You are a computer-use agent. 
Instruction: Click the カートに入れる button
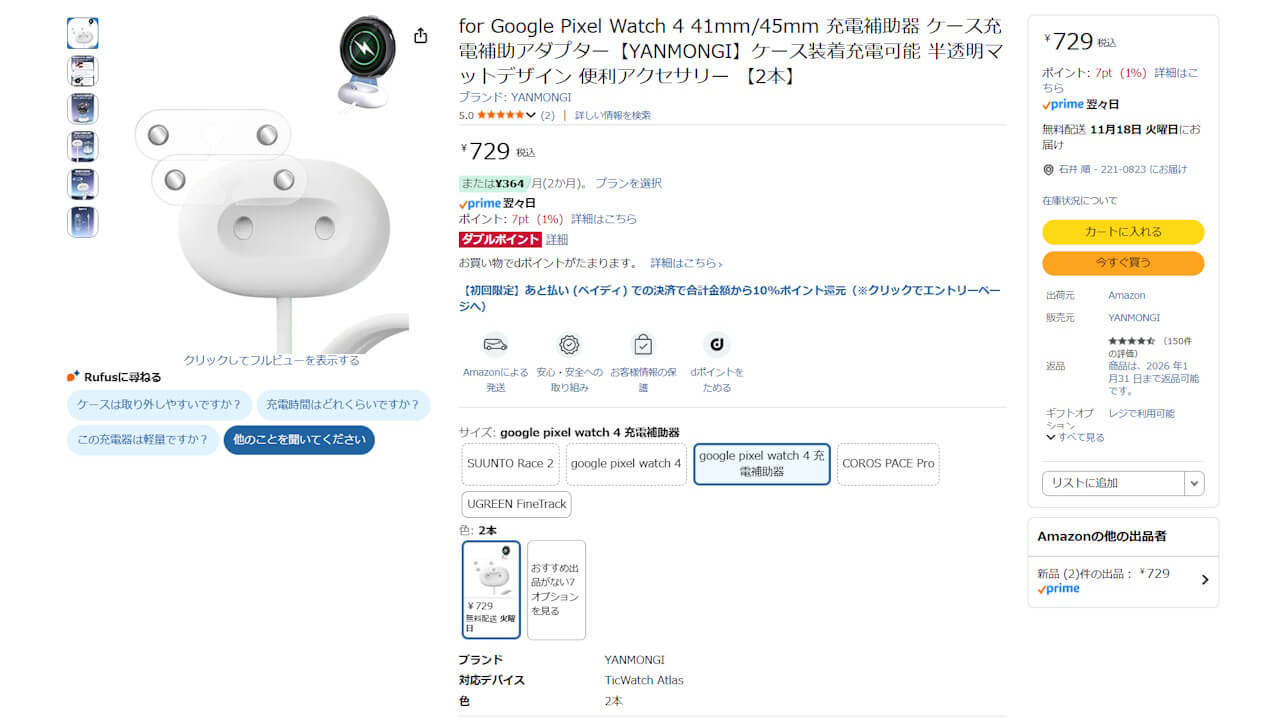[1122, 231]
